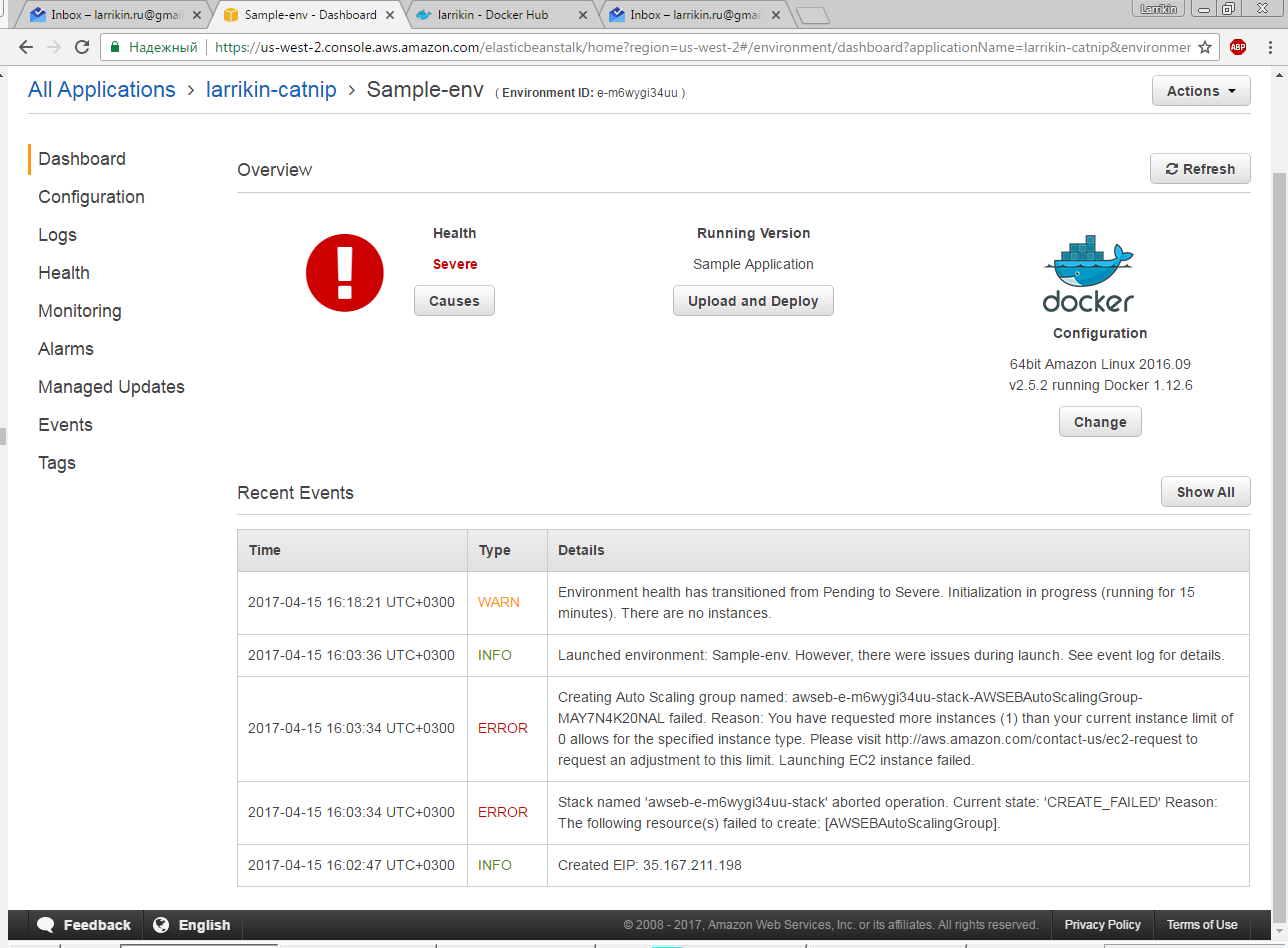Screen dimensions: 1288x948
Task: Click Show All recent events
Action: point(1205,492)
